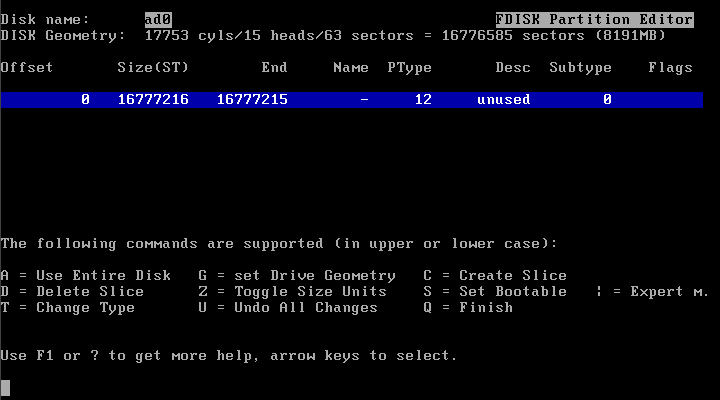Click the blinking cursor block at bottom

pyautogui.click(x=5, y=388)
